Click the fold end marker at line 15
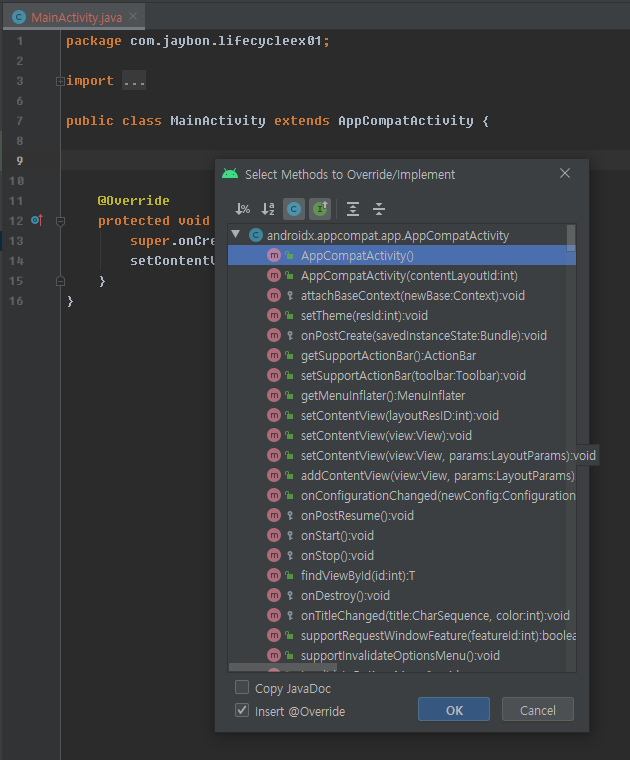This screenshot has width=630, height=760. click(60, 281)
